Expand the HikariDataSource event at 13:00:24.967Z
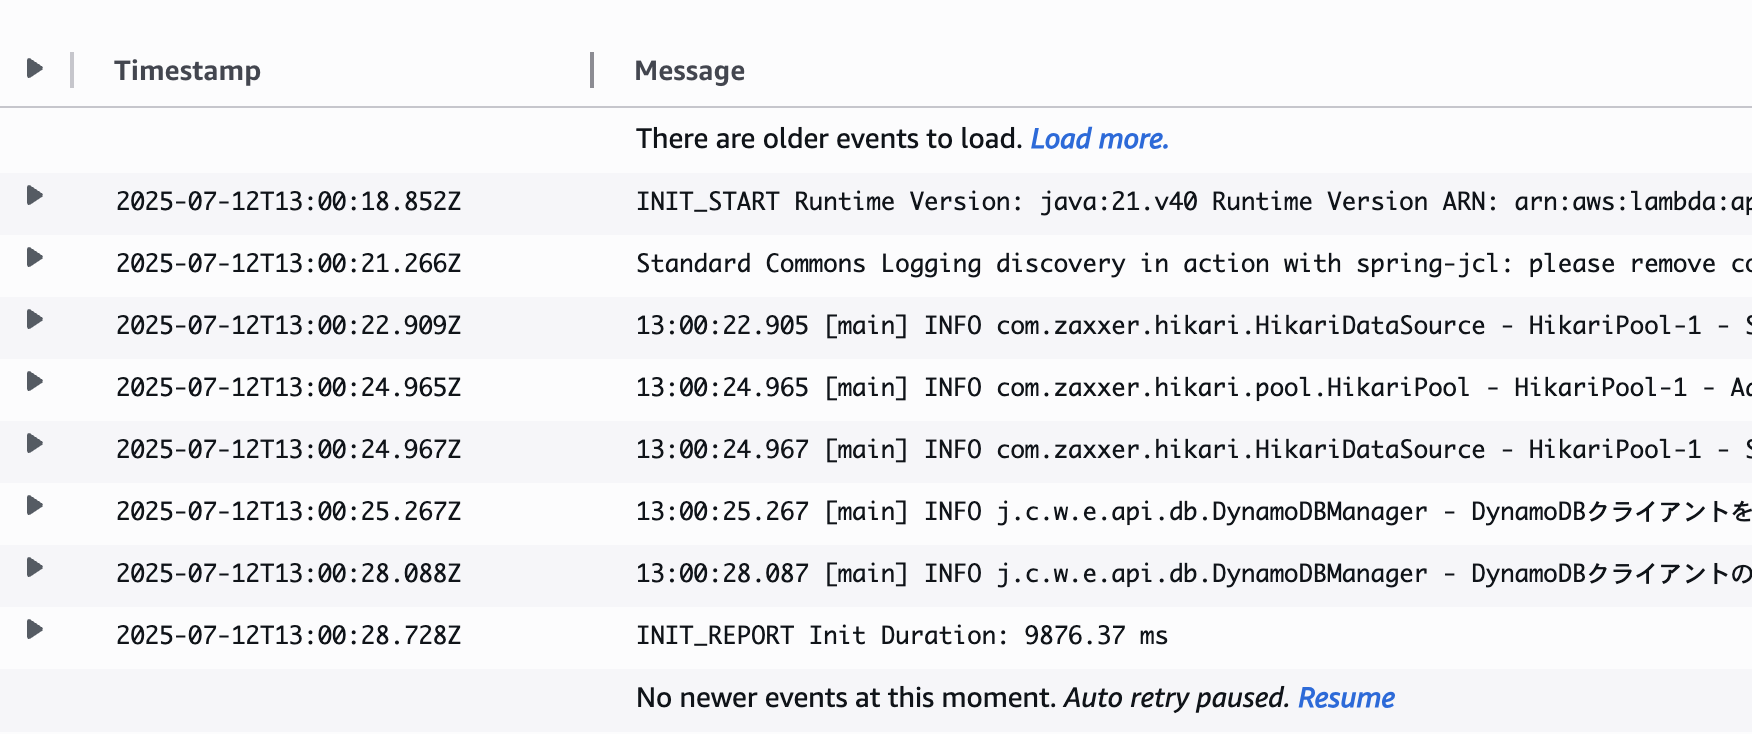Image resolution: width=1752 pixels, height=734 pixels. [35, 444]
